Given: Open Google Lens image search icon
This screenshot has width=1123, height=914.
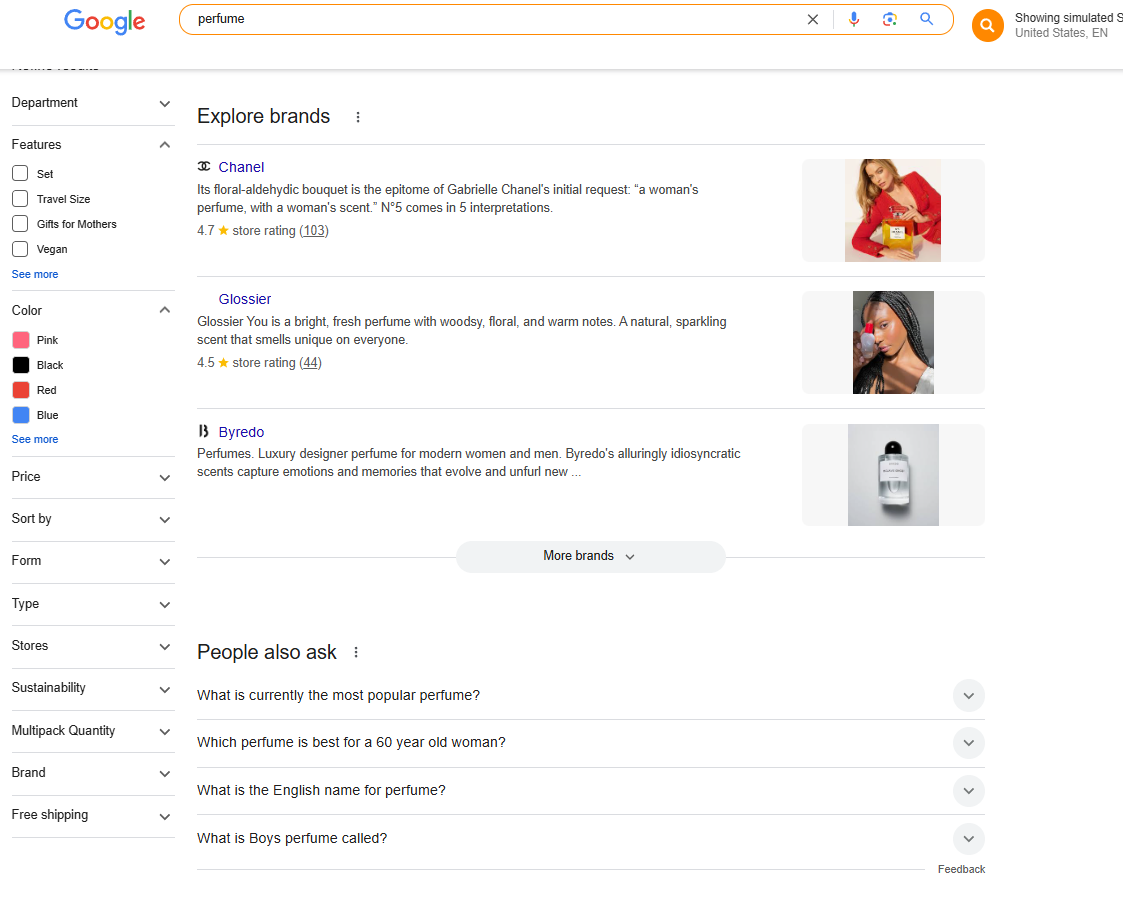Looking at the screenshot, I should point(890,19).
